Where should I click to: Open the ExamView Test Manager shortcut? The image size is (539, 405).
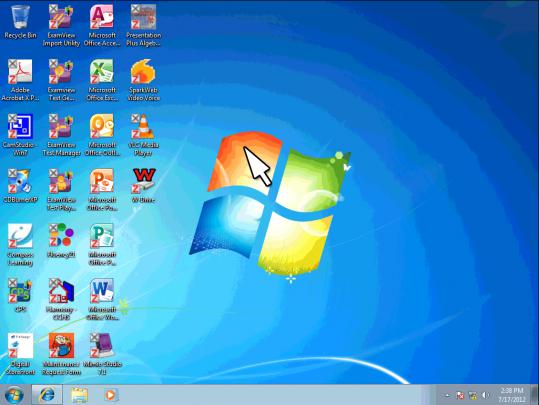point(61,135)
